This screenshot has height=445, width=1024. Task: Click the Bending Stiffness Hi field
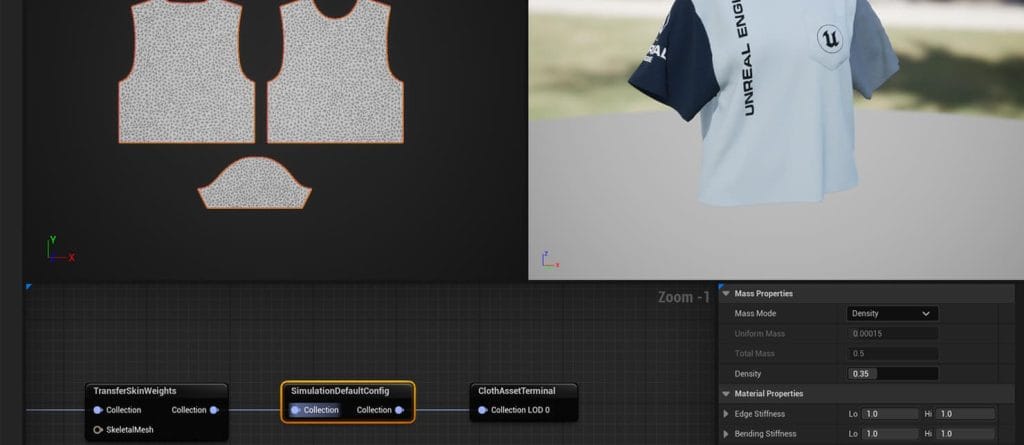coord(965,434)
